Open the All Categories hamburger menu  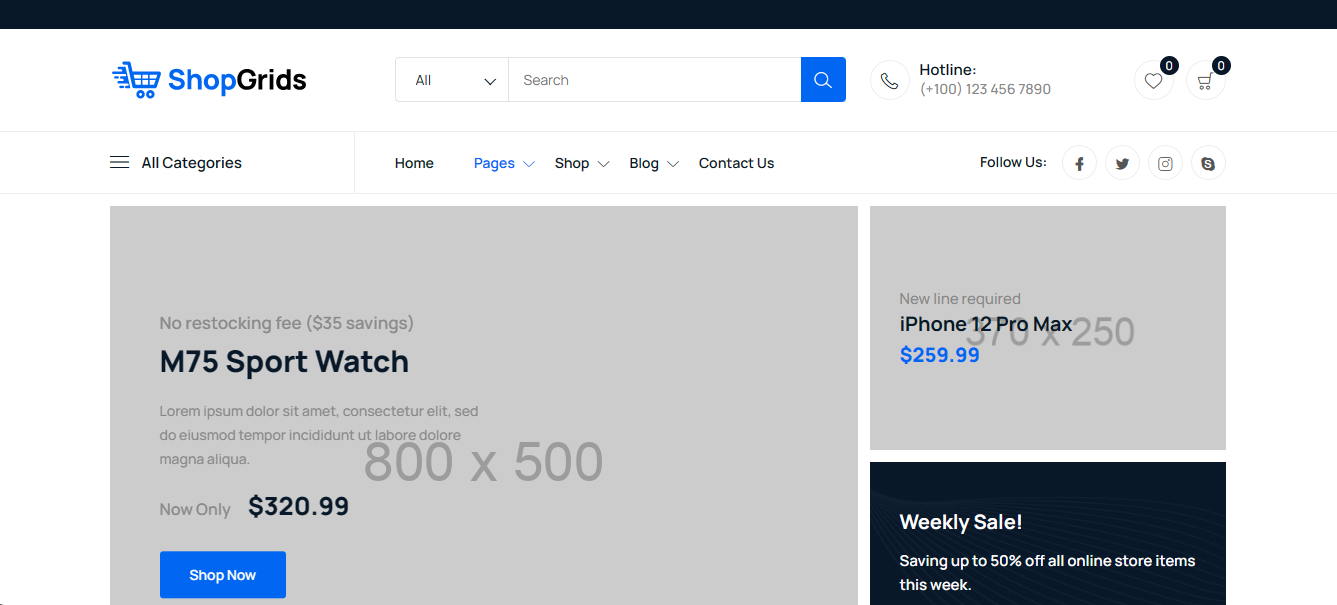(176, 163)
